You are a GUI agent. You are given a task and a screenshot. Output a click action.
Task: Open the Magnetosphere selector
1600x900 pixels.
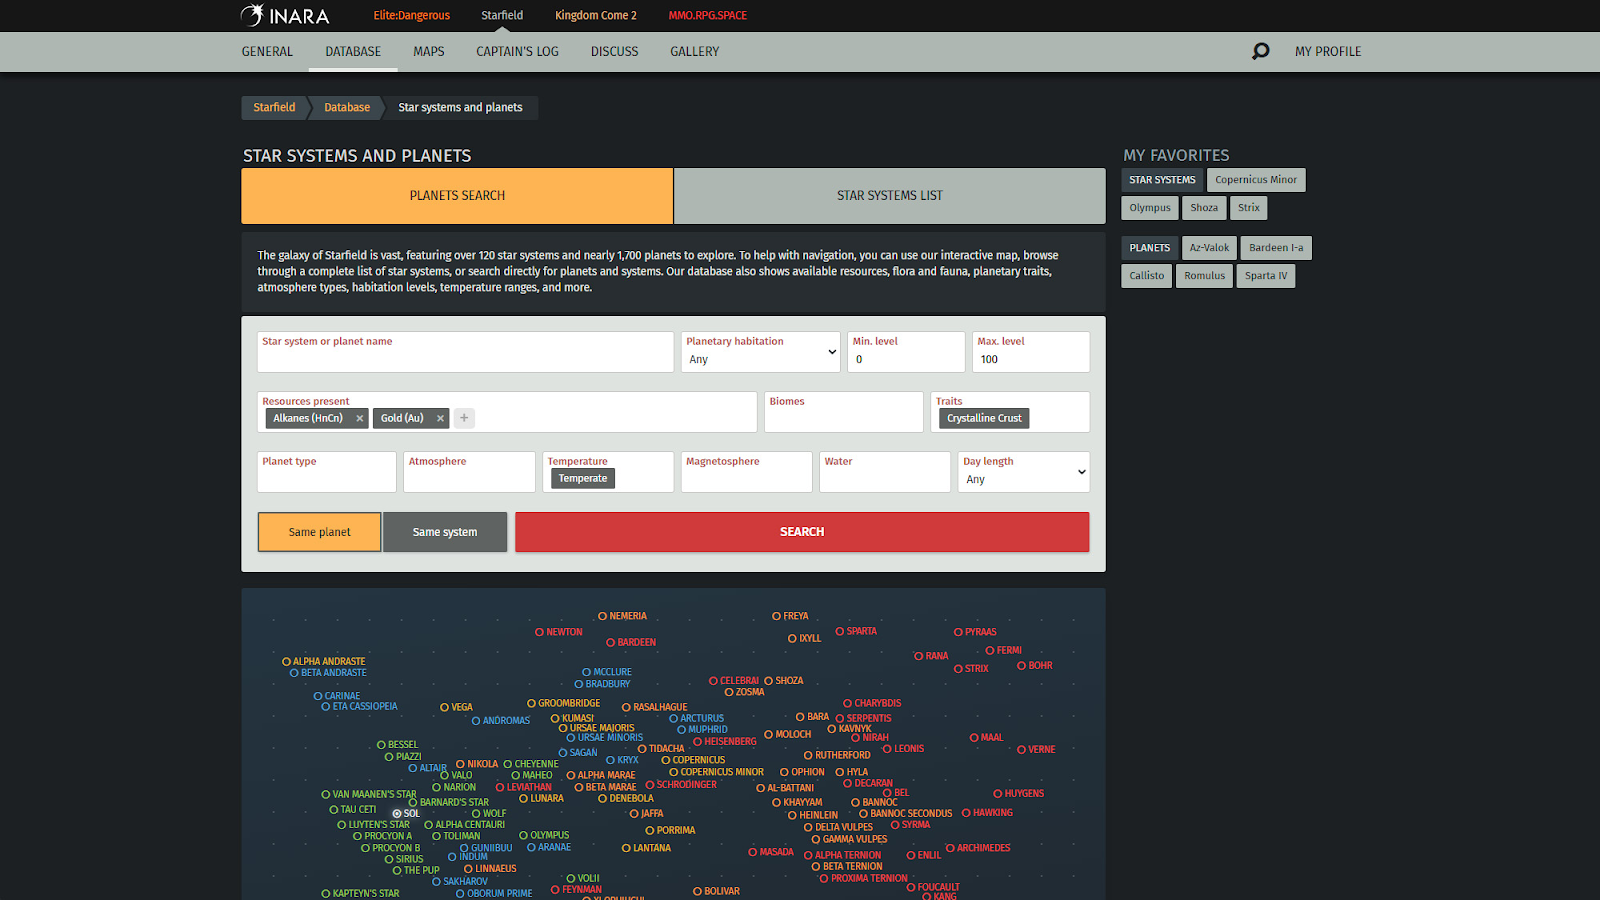747,472
